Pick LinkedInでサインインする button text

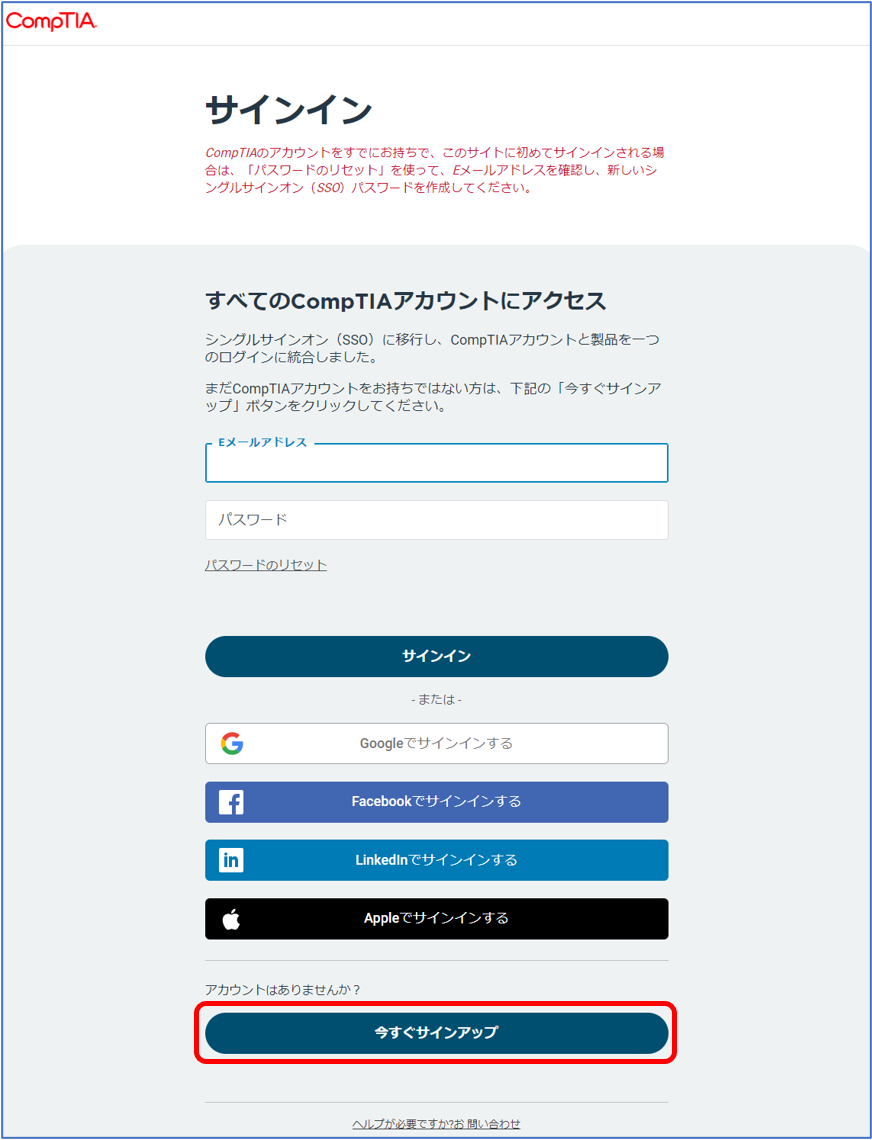tap(436, 860)
